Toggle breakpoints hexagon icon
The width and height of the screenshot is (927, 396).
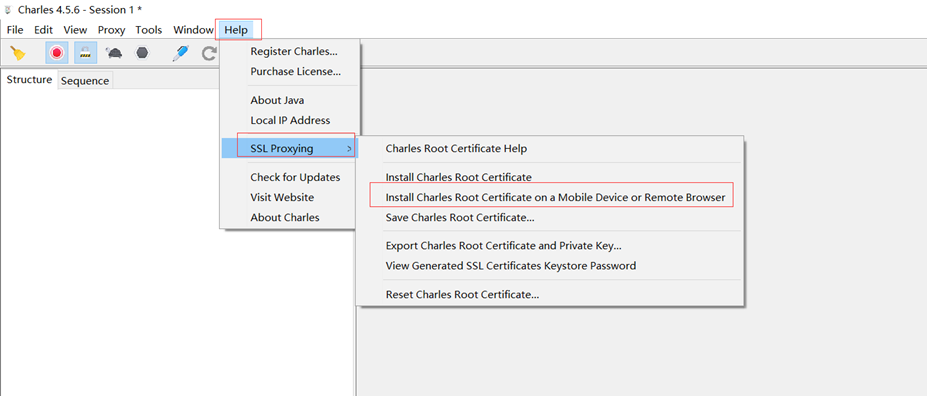(142, 53)
